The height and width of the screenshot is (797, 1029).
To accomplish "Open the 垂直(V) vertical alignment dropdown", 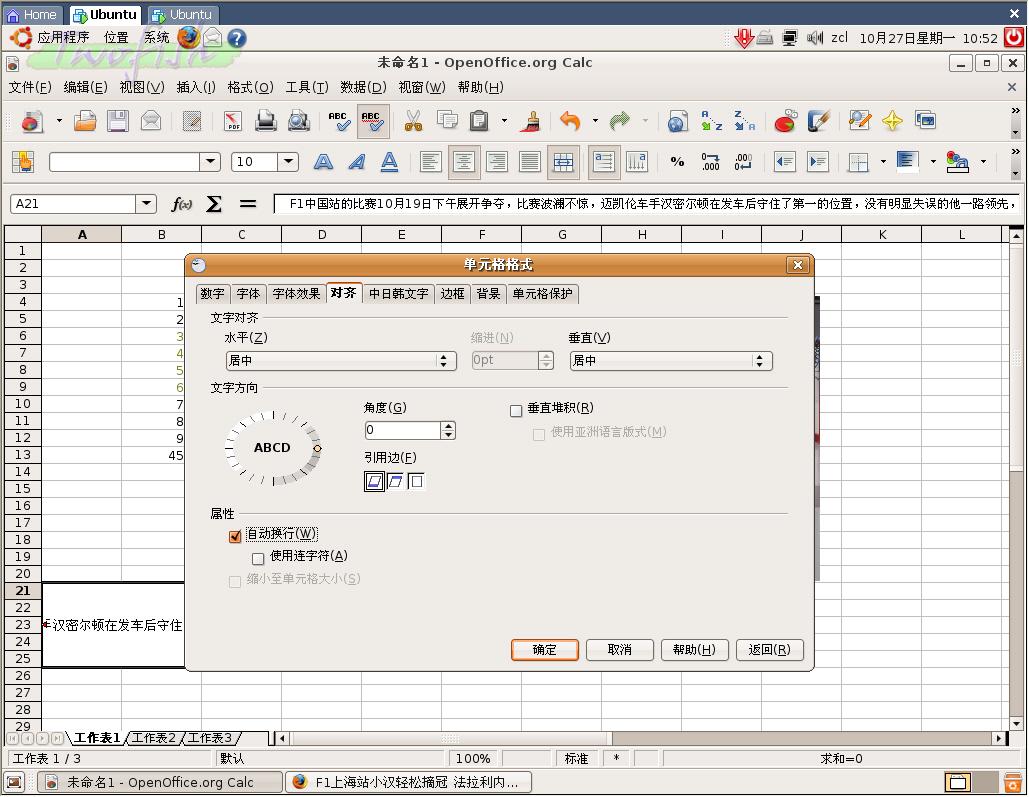I will click(x=671, y=360).
